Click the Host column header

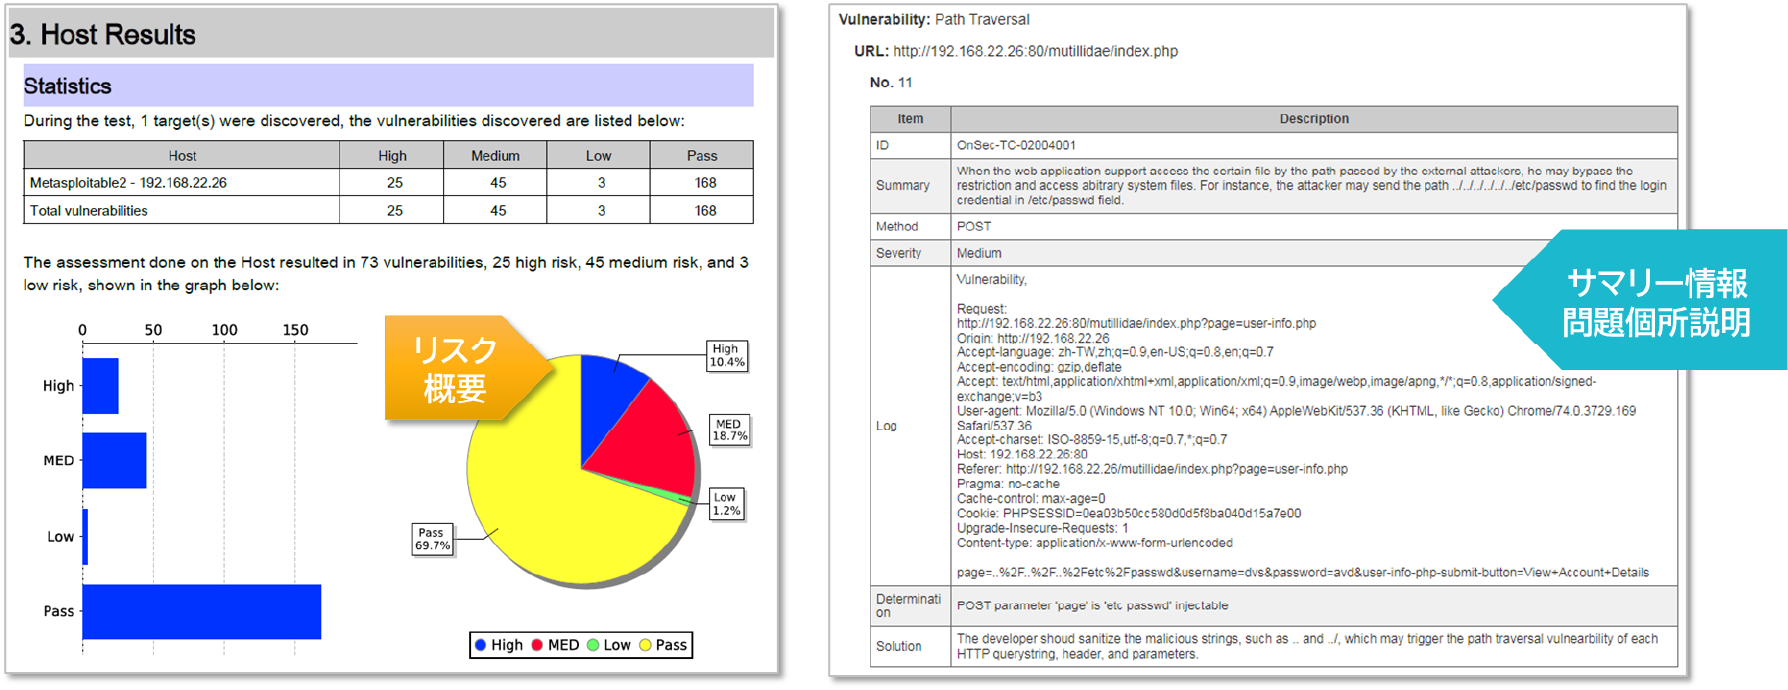182,156
